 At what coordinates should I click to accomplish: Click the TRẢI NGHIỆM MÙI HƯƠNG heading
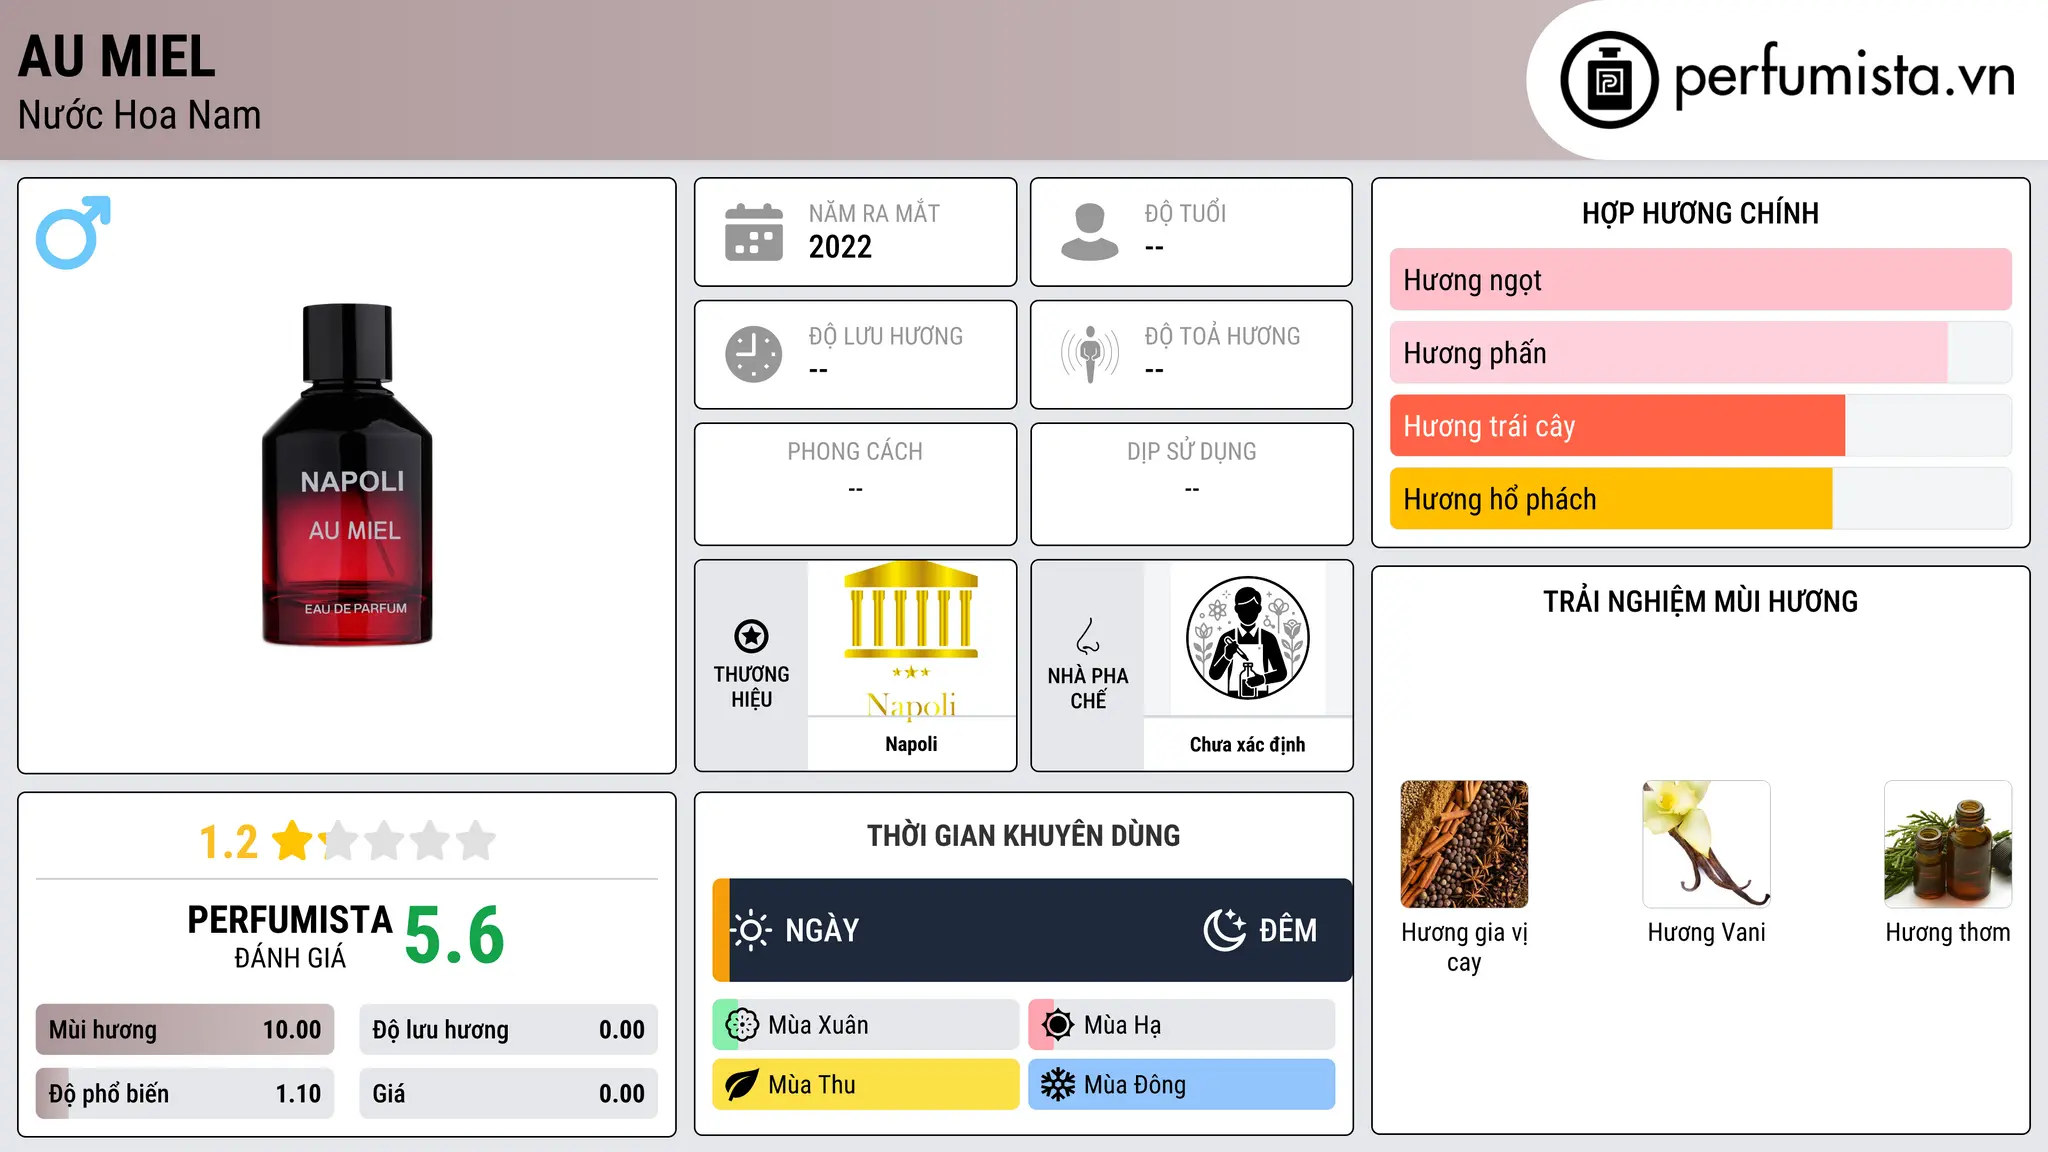pos(1700,601)
